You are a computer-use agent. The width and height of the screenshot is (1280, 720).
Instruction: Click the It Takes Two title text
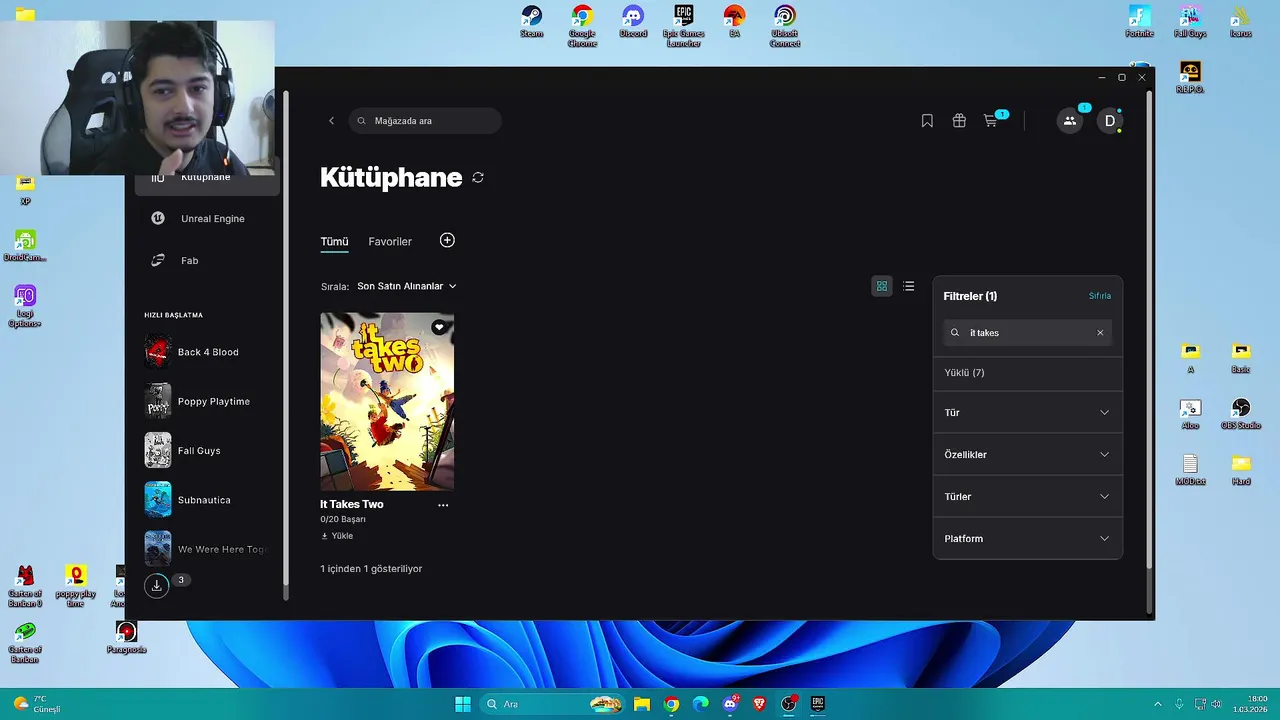point(352,504)
